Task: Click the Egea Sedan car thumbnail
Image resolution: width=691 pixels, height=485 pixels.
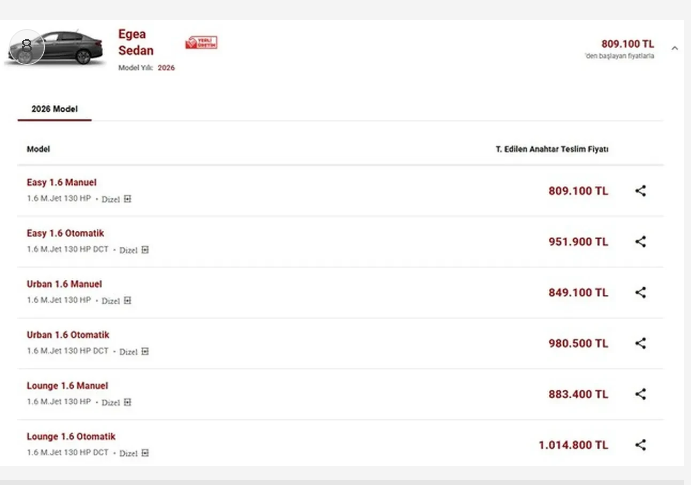Action: point(55,48)
